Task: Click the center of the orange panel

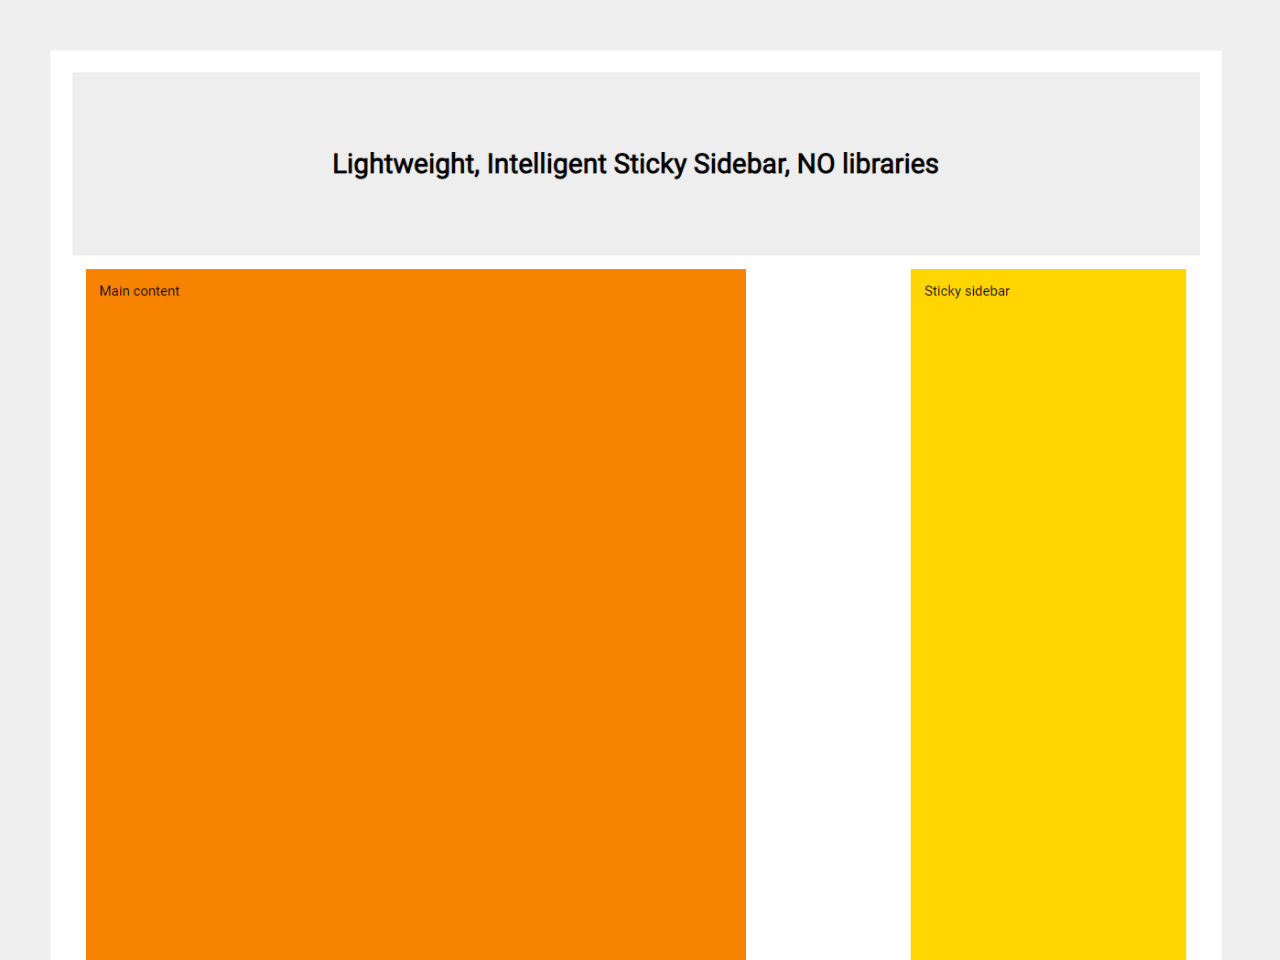Action: click(416, 615)
